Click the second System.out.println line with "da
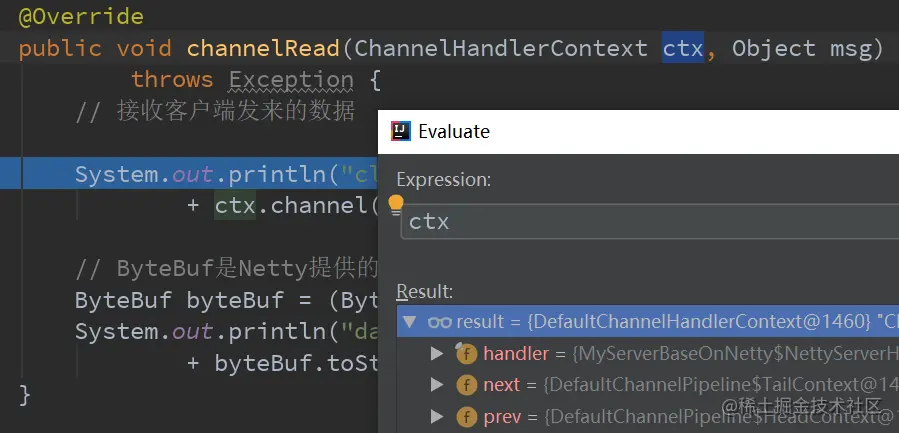 (x=226, y=331)
